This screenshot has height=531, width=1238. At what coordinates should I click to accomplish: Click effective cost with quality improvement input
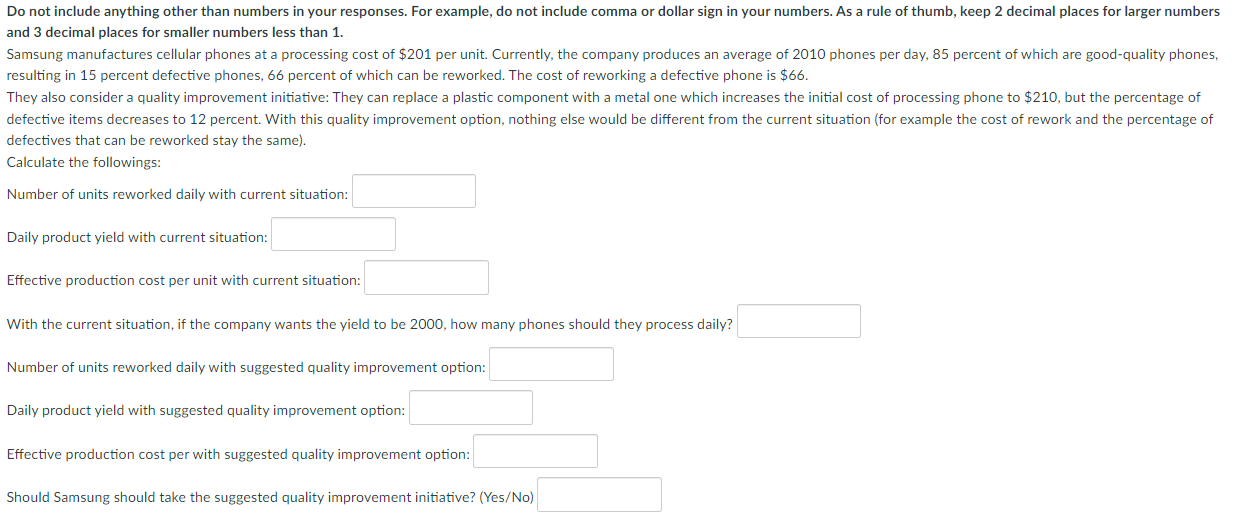point(536,452)
